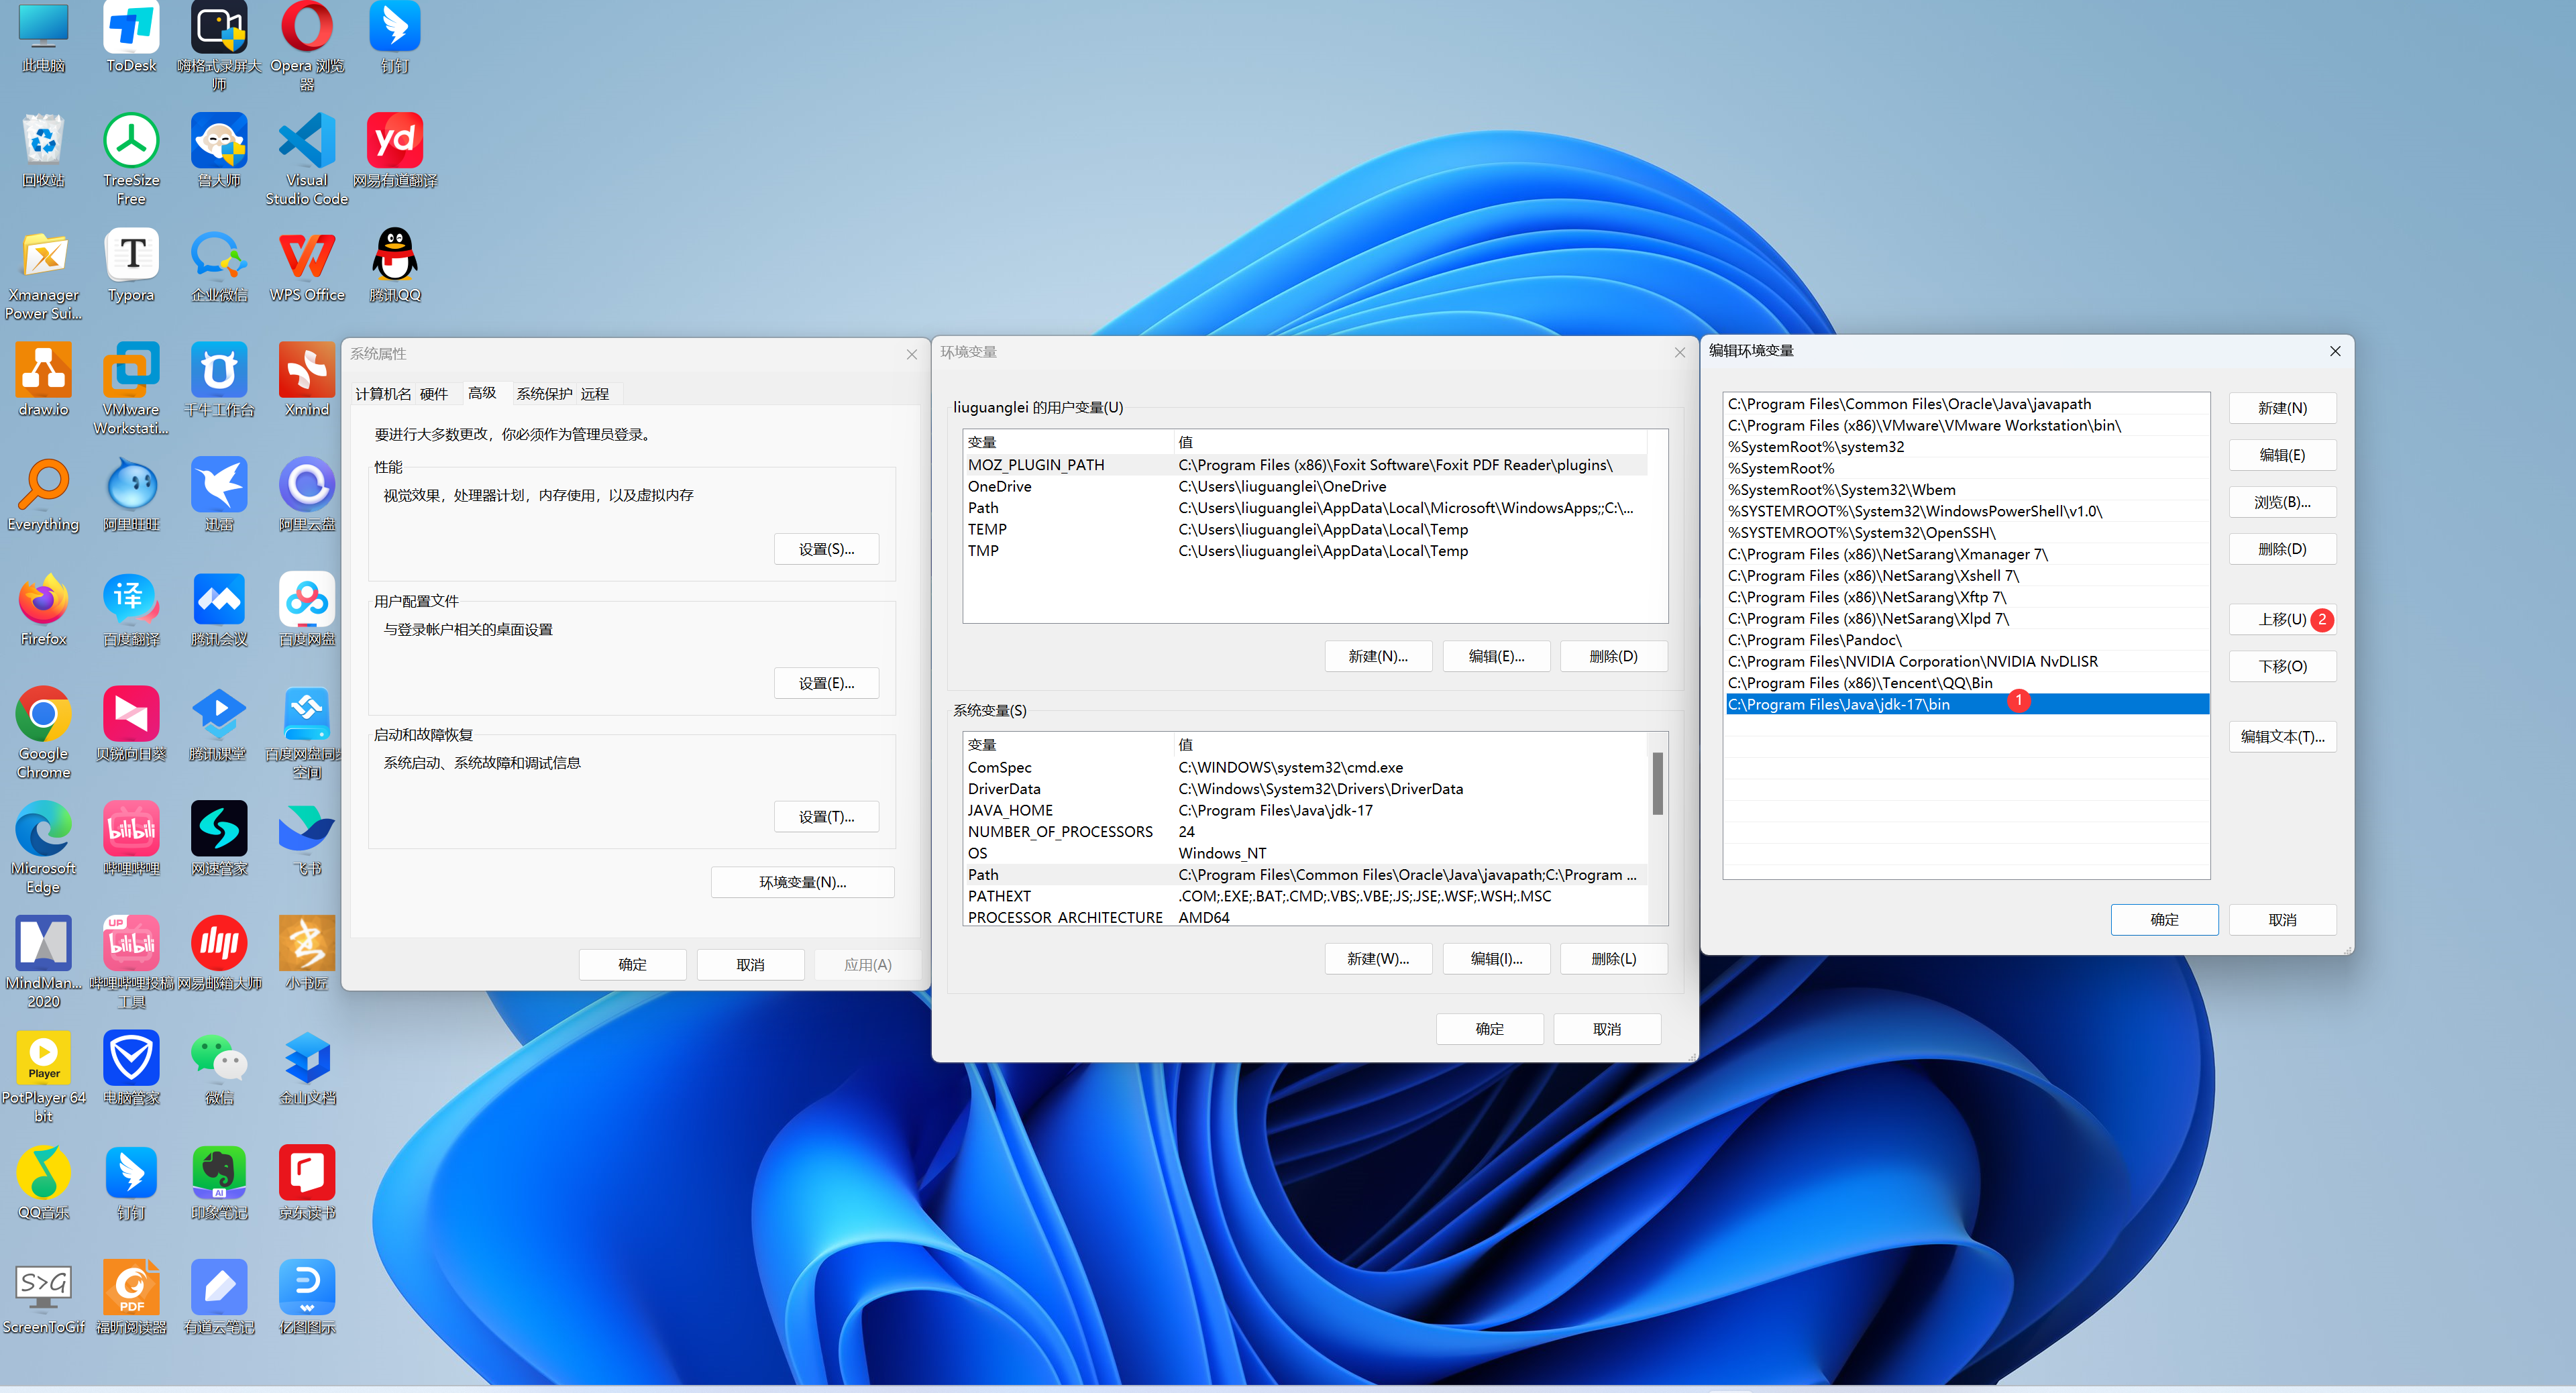This screenshot has height=1393, width=2576.
Task: Click 下移(O) to move entry down
Action: (2282, 666)
